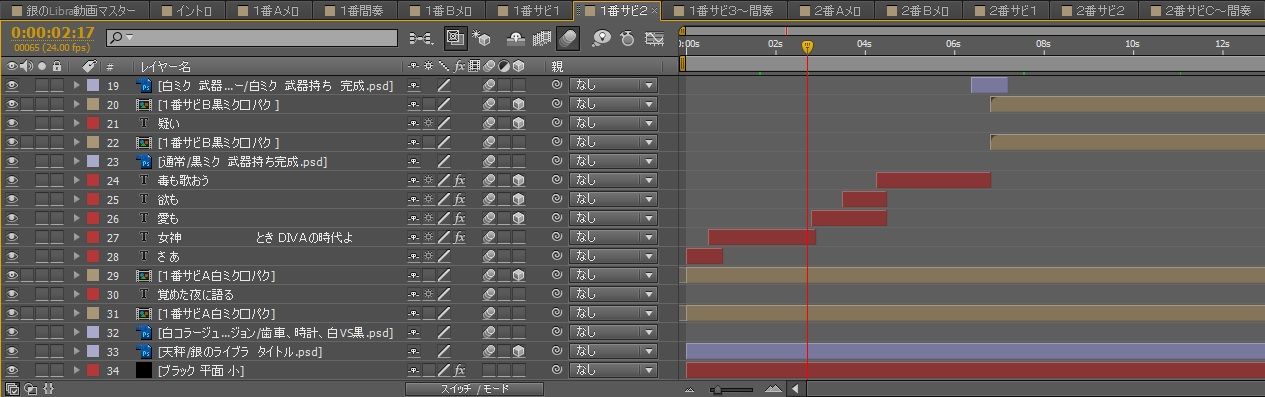Toggle motion blur switch on layer 26 愛も
This screenshot has height=397, width=1265.
coord(489,219)
